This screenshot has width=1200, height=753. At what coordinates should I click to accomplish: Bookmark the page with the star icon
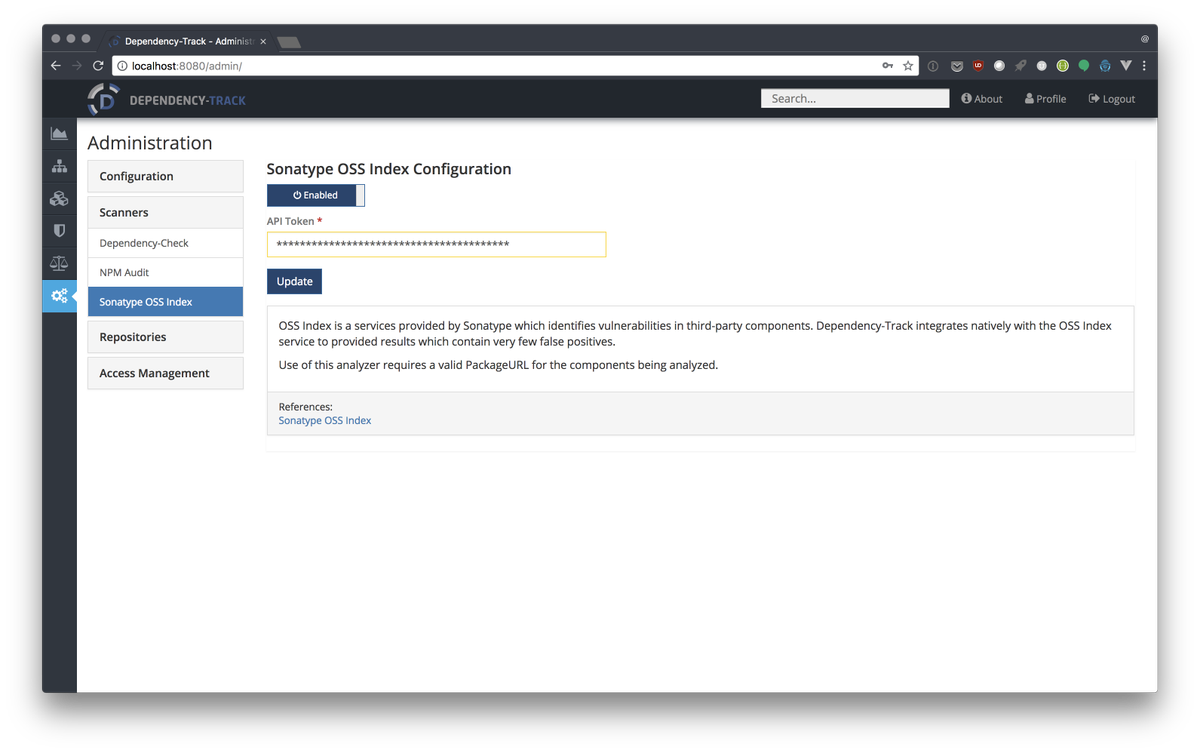point(908,66)
